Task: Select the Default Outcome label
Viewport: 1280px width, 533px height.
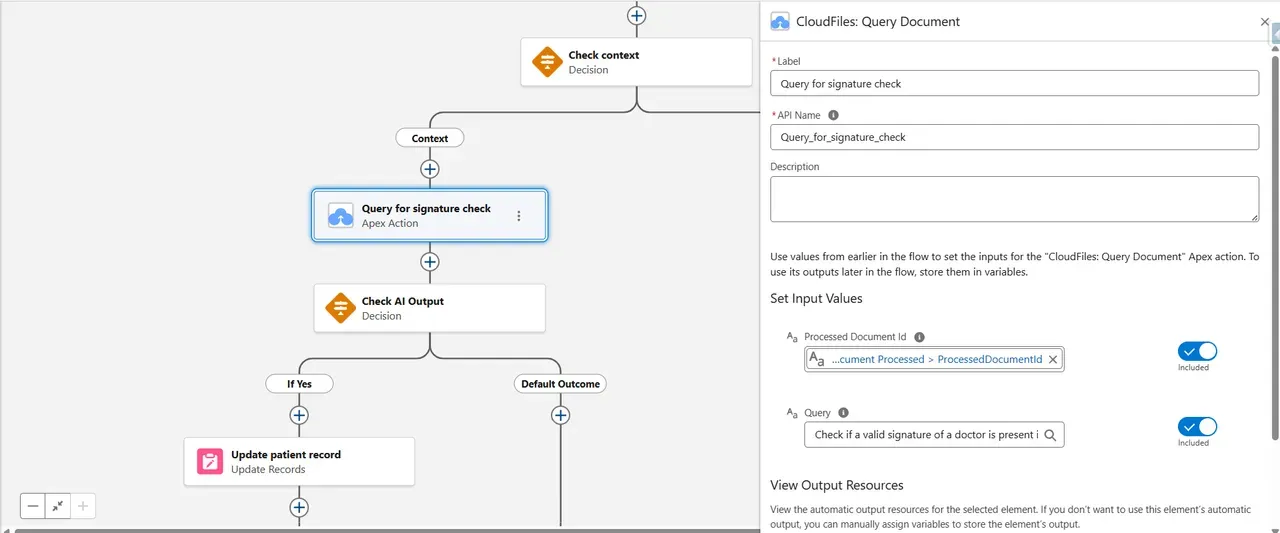Action: coord(560,384)
